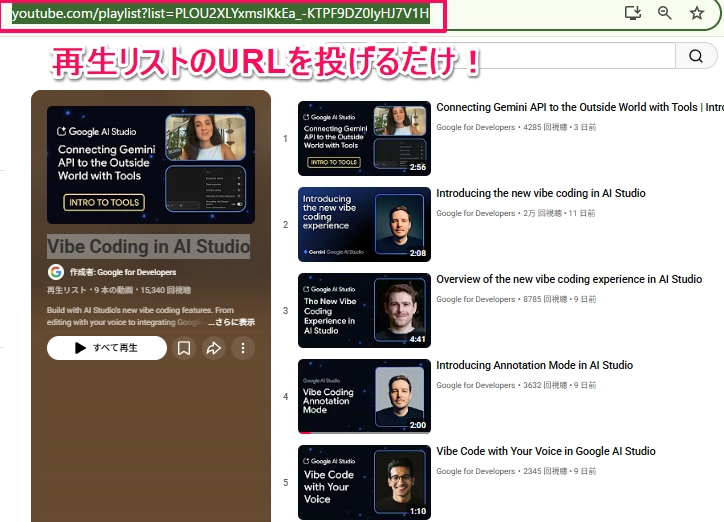Click the 2万 回視聴 view count
The image size is (724, 522).
[x=543, y=213]
